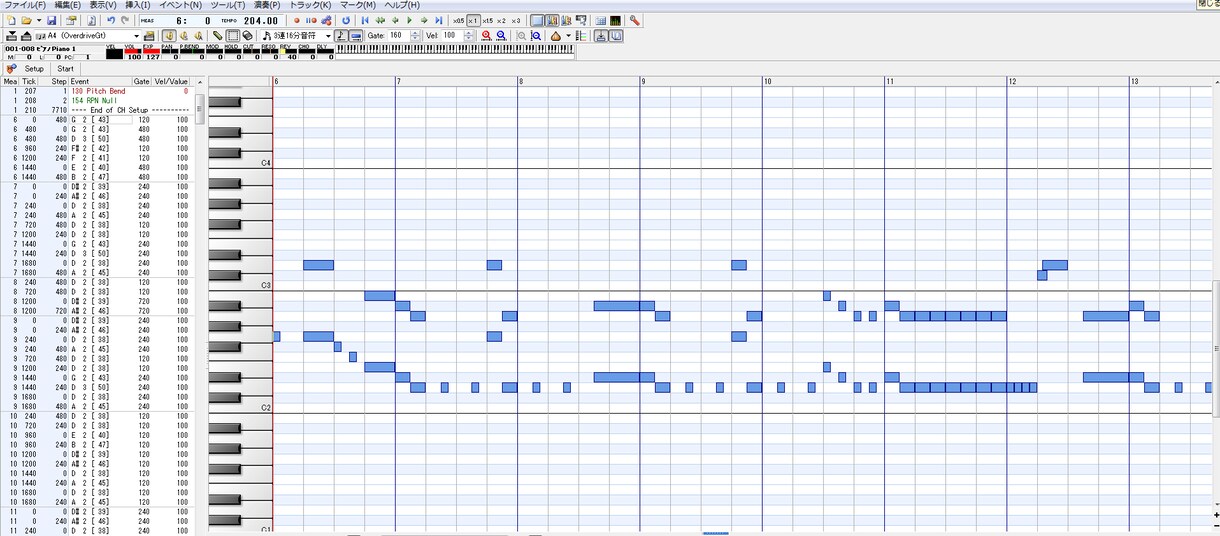Click the Gate column header
Image resolution: width=1220 pixels, height=536 pixels.
coord(141,81)
